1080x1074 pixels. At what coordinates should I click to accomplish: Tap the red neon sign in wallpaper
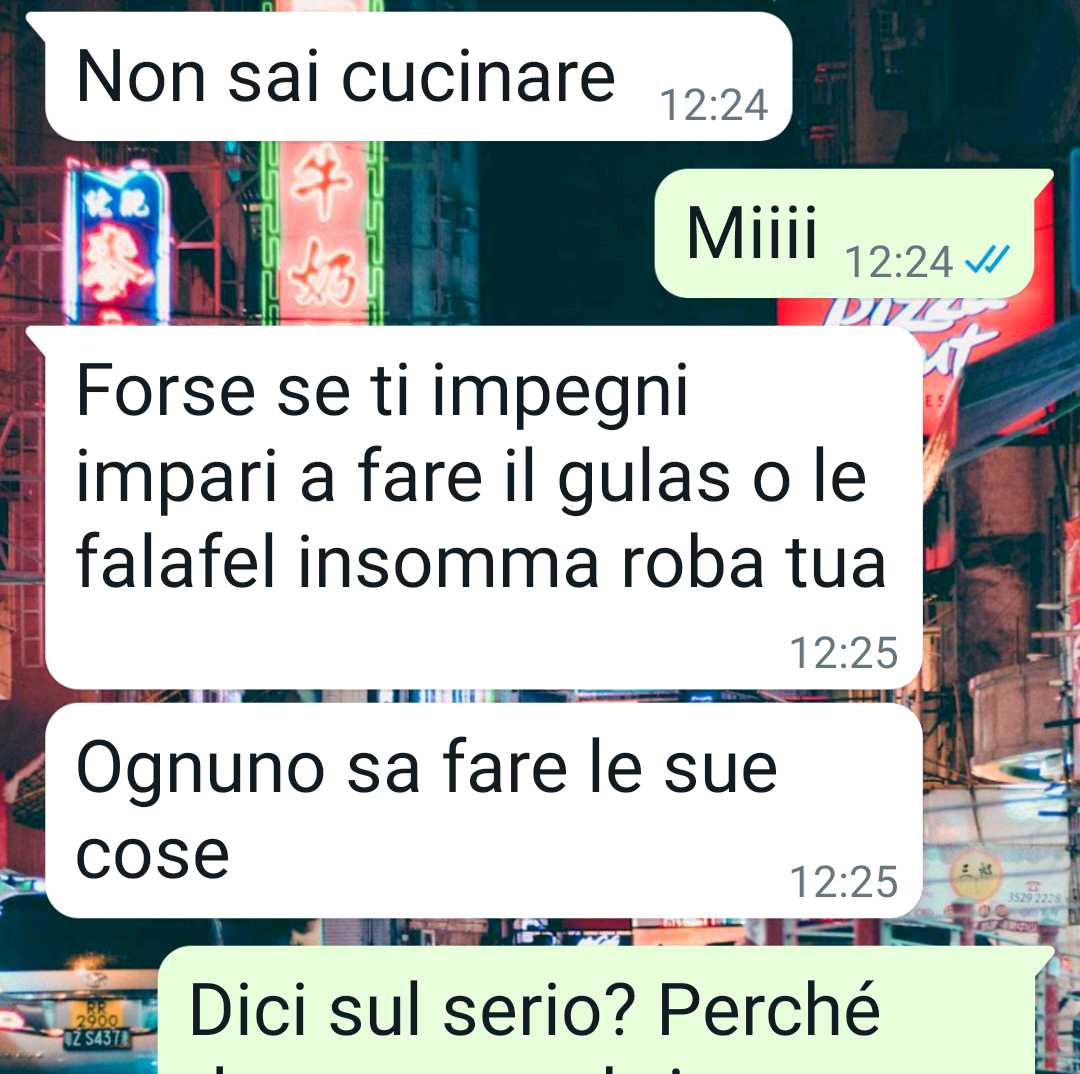[322, 233]
